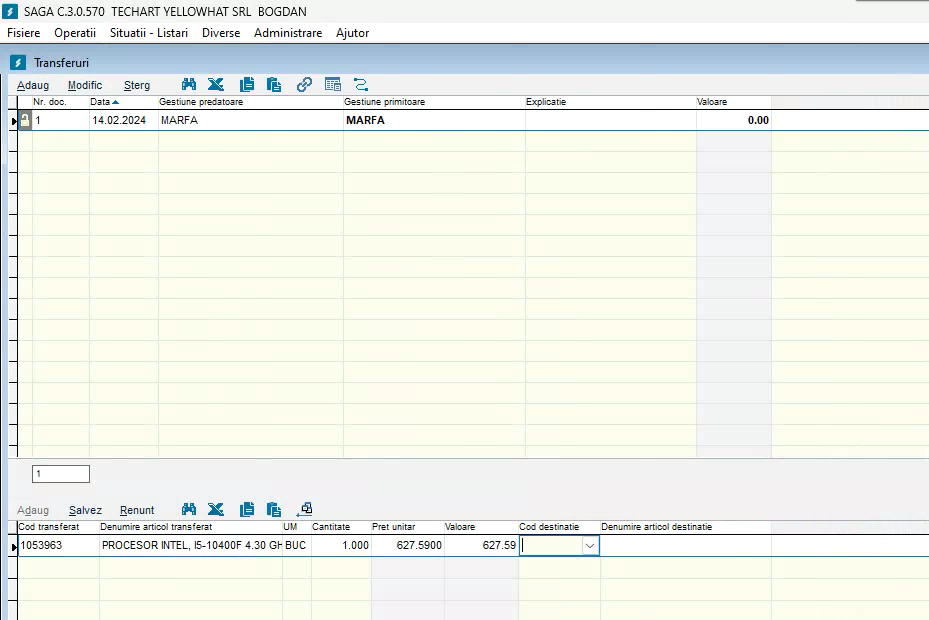Click the Cod destinatie input field
The width and height of the screenshot is (929, 620).
pos(551,545)
